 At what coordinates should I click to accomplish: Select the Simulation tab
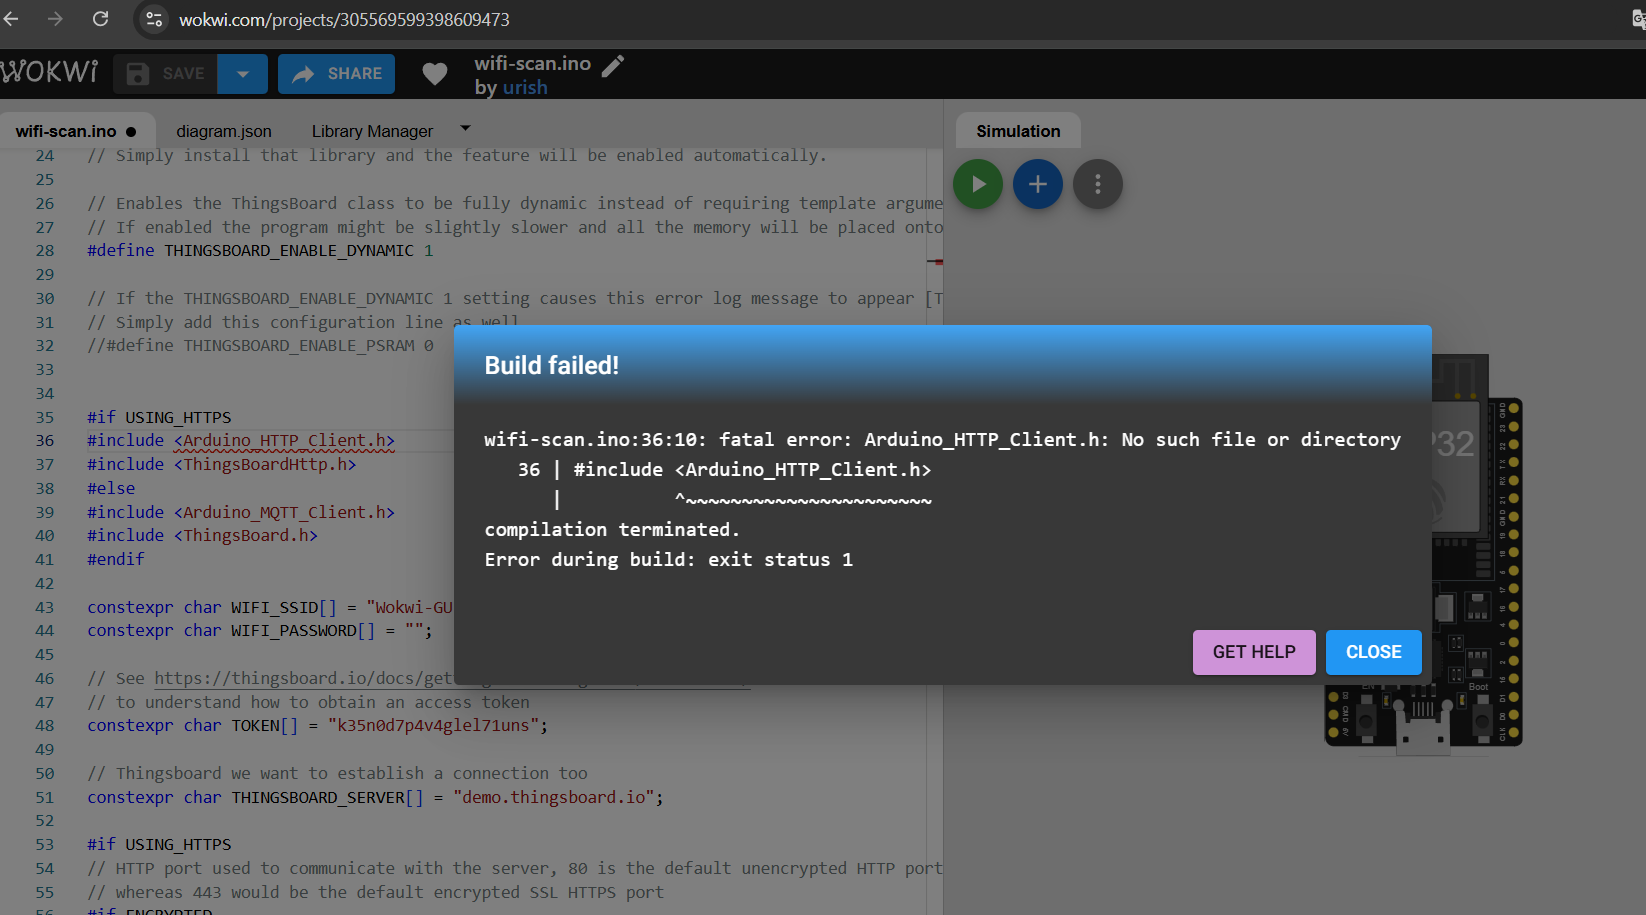[x=1018, y=131]
